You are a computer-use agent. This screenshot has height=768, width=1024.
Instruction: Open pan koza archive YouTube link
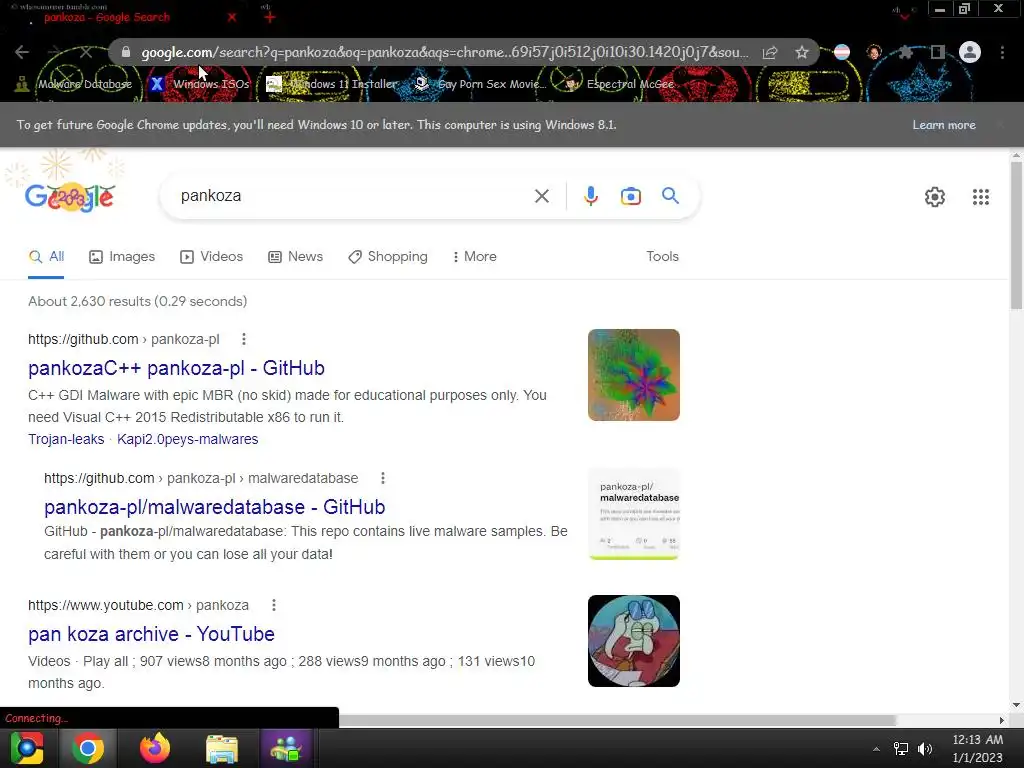[x=151, y=633]
